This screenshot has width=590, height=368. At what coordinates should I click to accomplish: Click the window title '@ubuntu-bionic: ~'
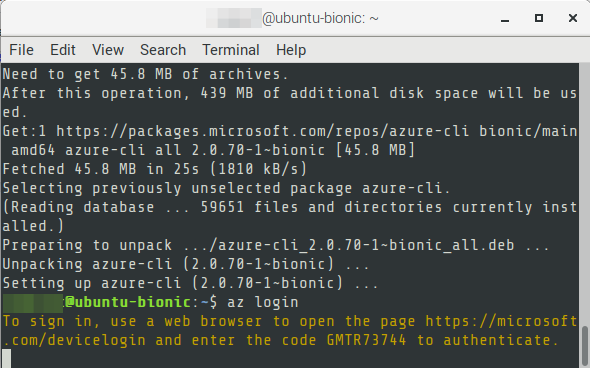click(320, 18)
